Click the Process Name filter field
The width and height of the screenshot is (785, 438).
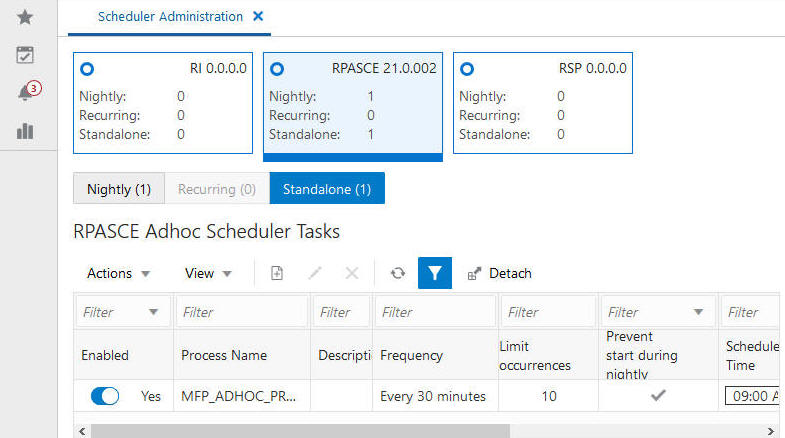241,312
